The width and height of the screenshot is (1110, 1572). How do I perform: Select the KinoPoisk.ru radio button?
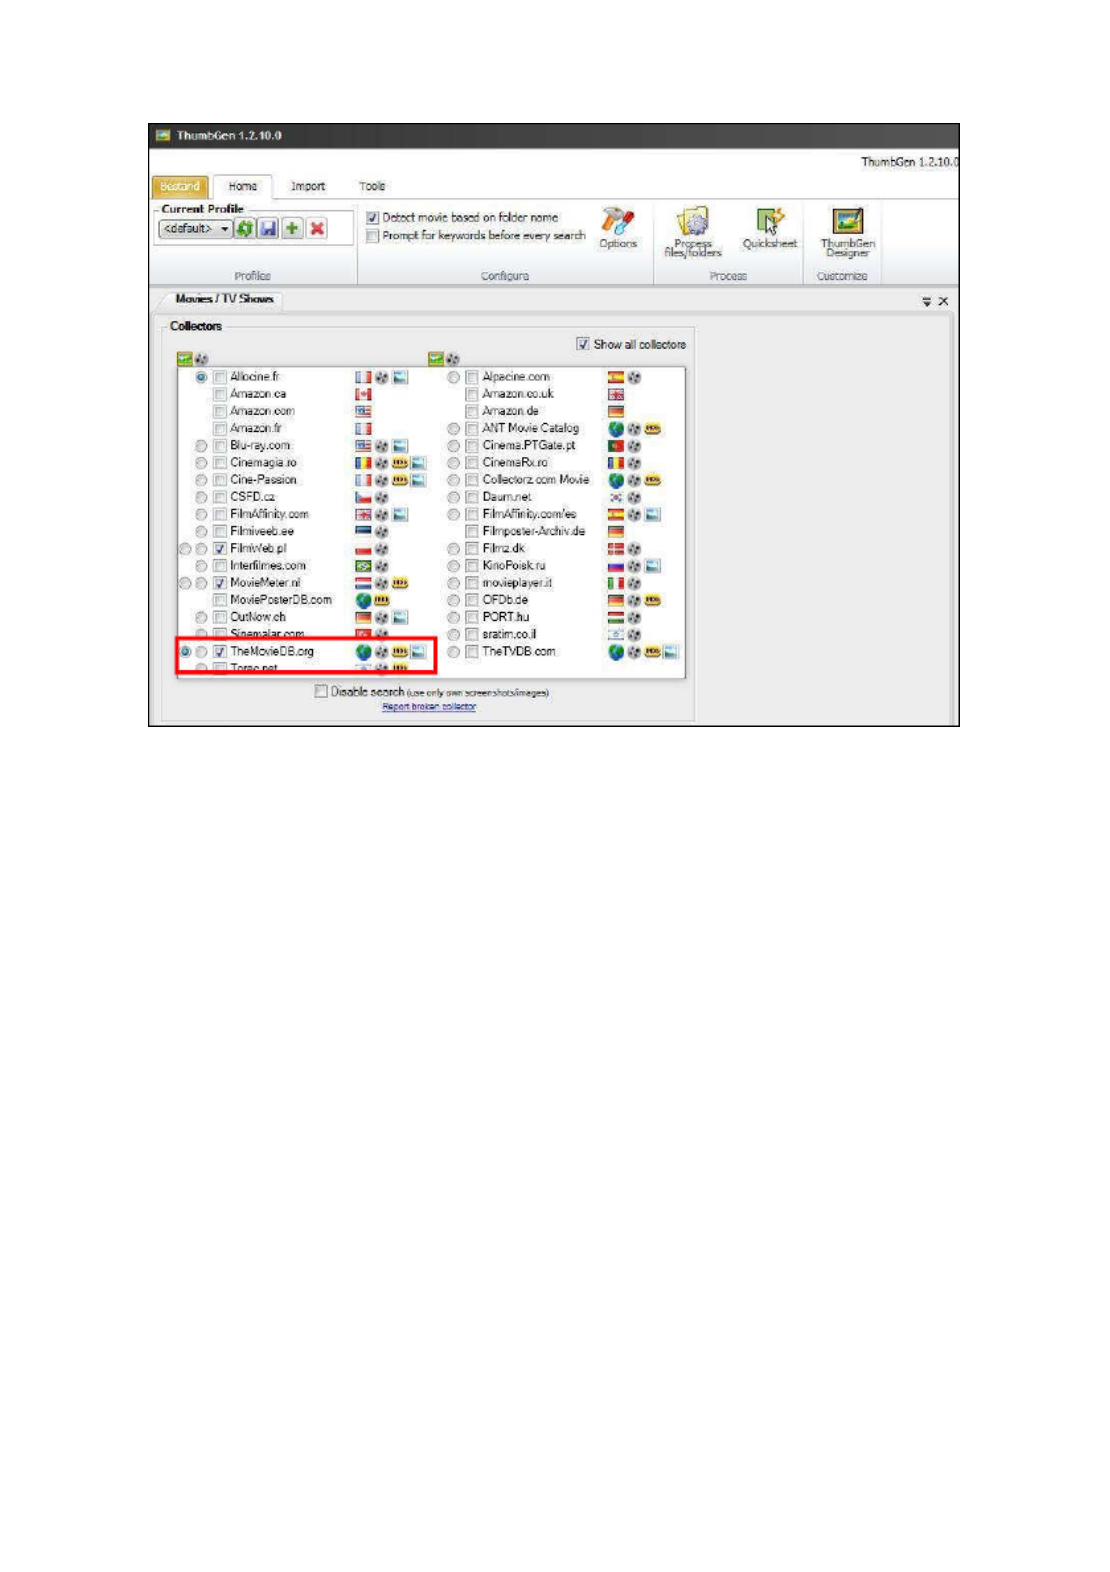pos(454,566)
